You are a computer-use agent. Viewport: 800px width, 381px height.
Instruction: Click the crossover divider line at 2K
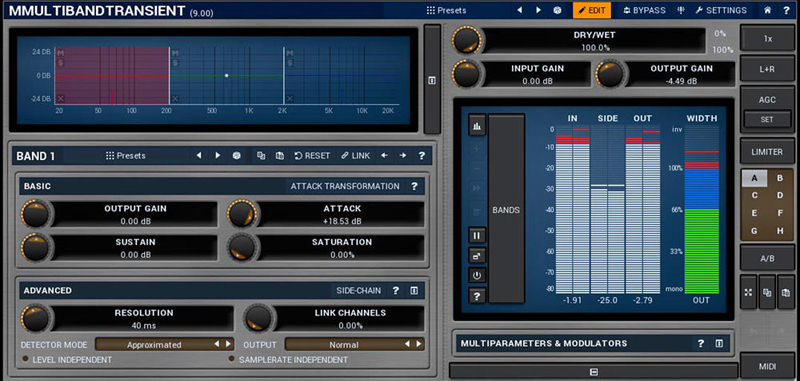point(284,75)
